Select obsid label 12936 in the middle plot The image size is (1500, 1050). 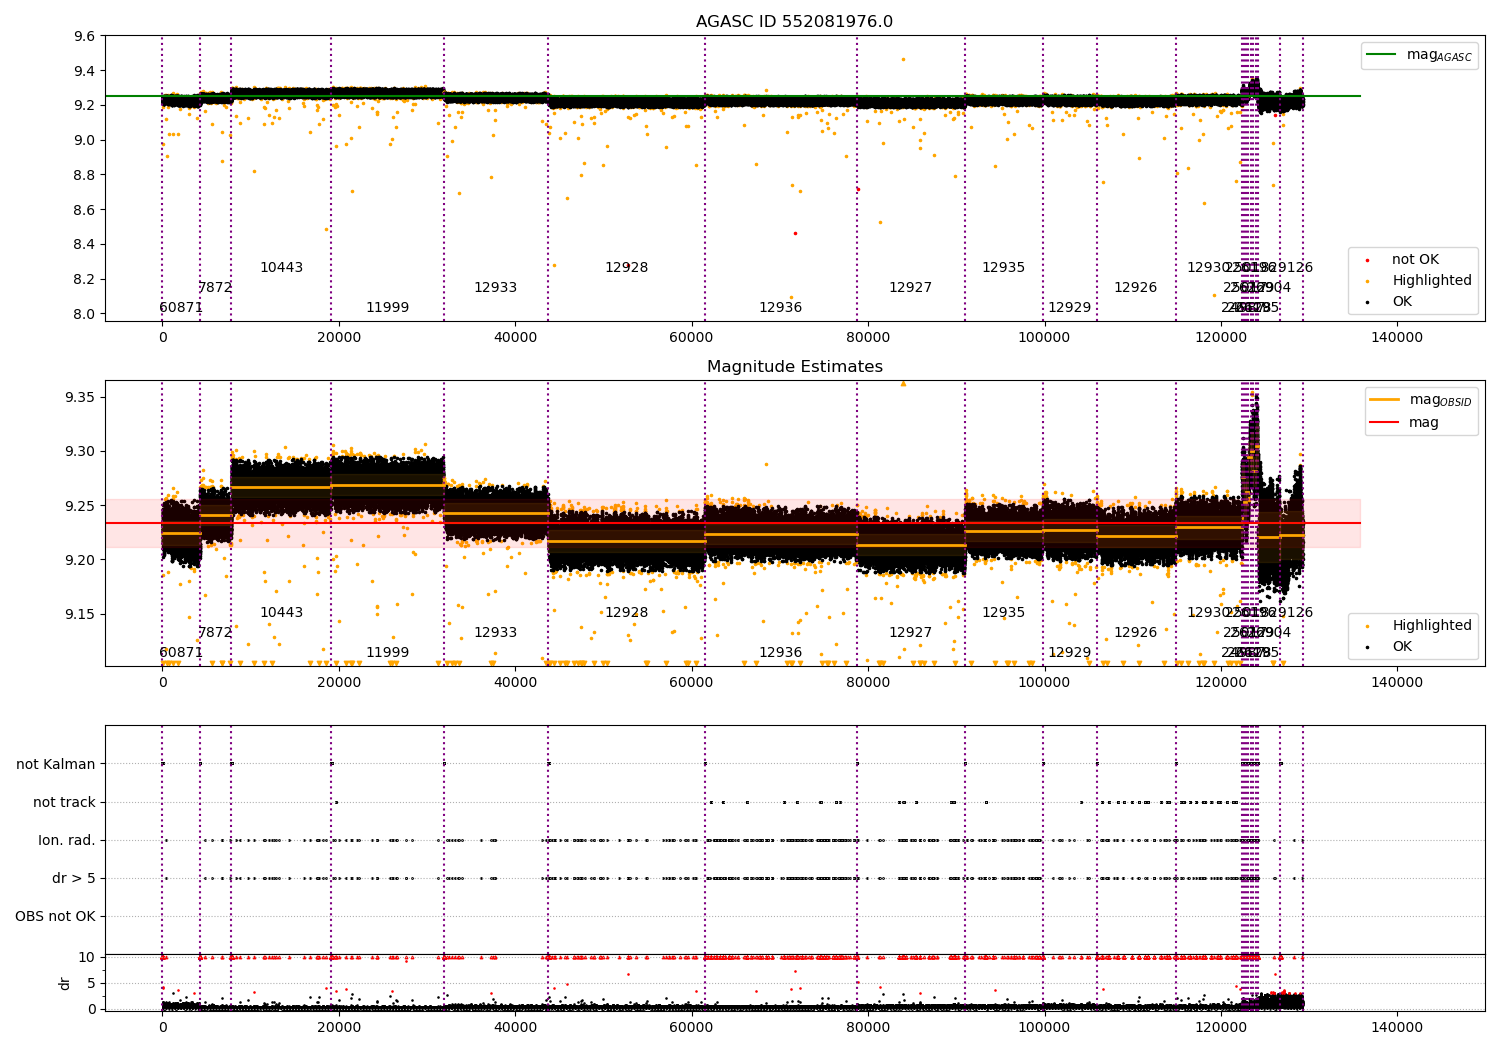point(780,653)
